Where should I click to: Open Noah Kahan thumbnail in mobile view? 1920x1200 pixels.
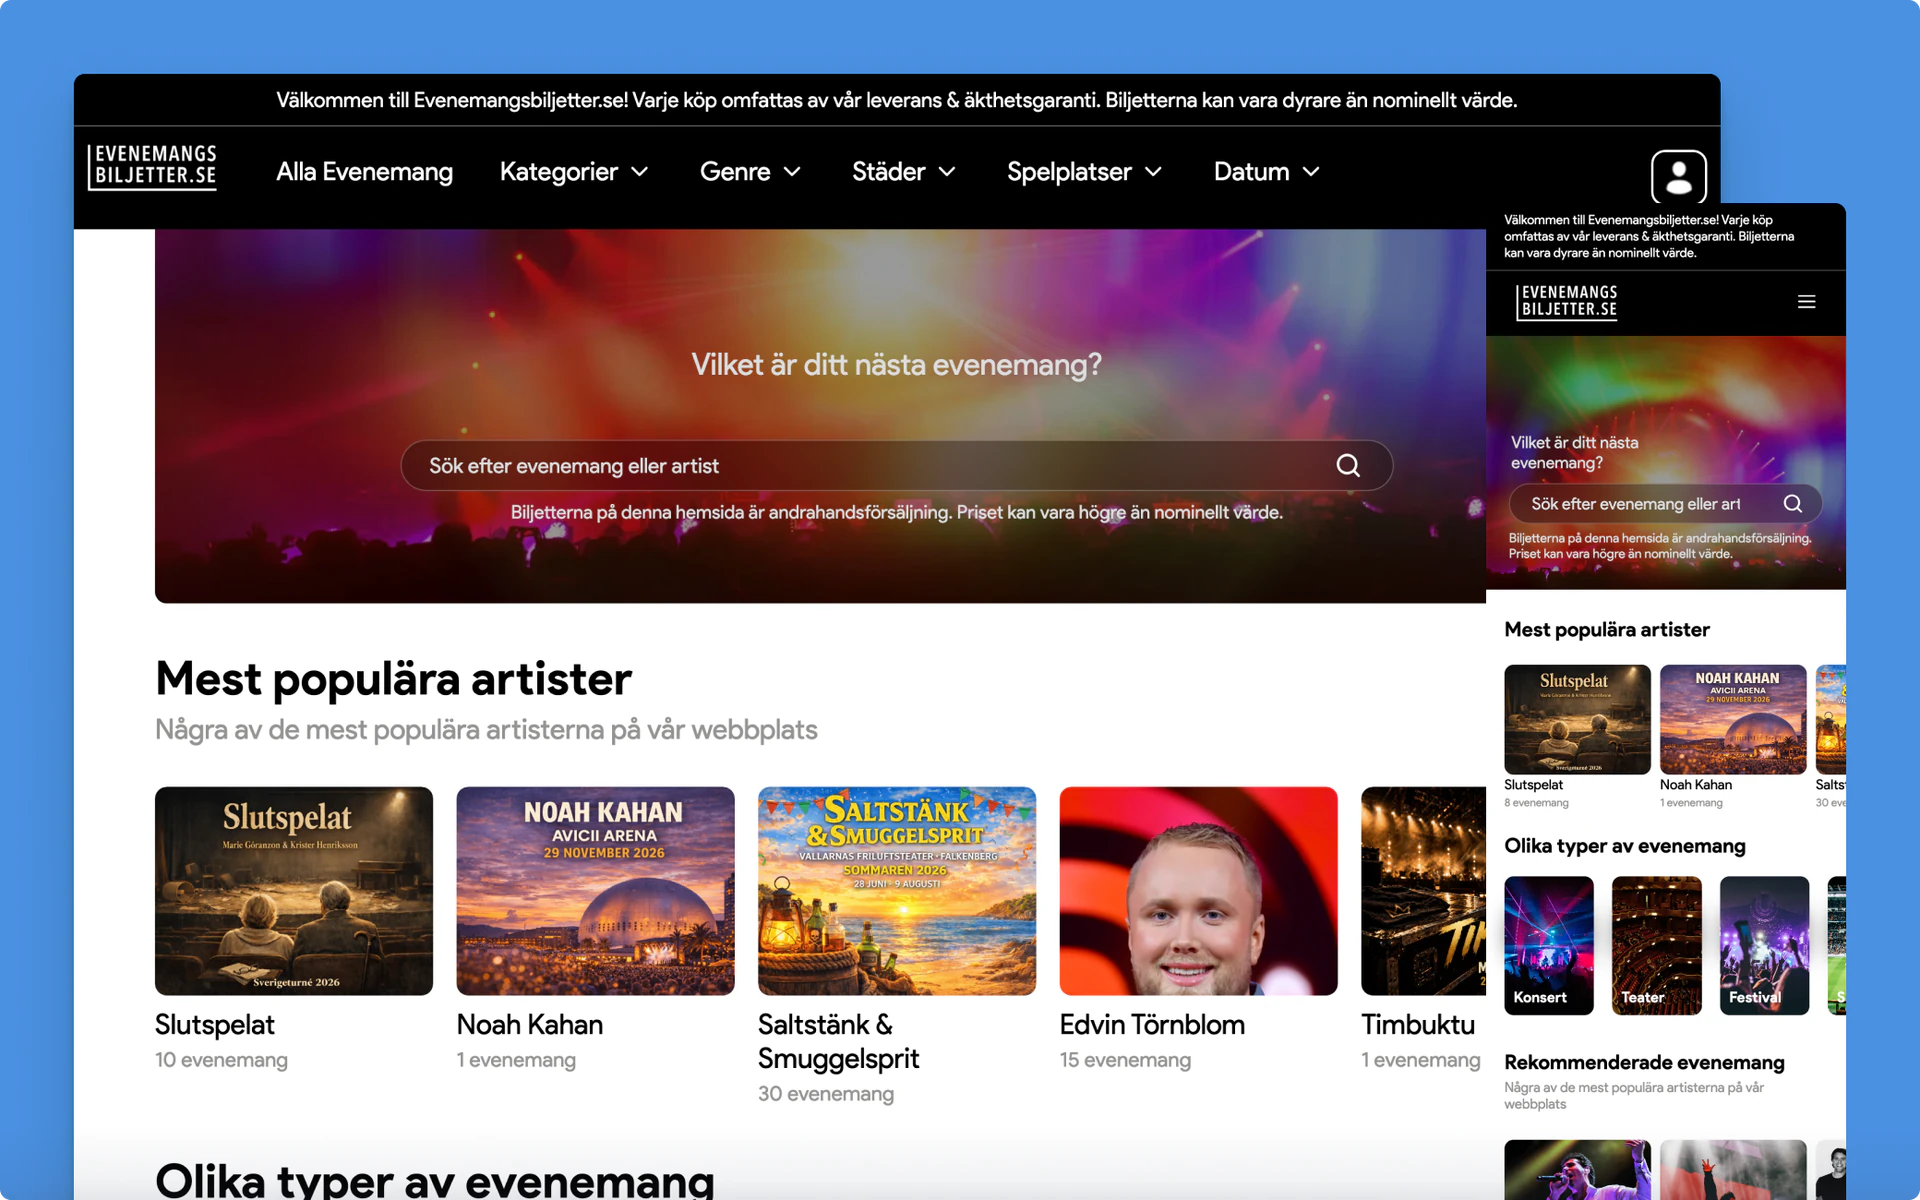click(1733, 719)
